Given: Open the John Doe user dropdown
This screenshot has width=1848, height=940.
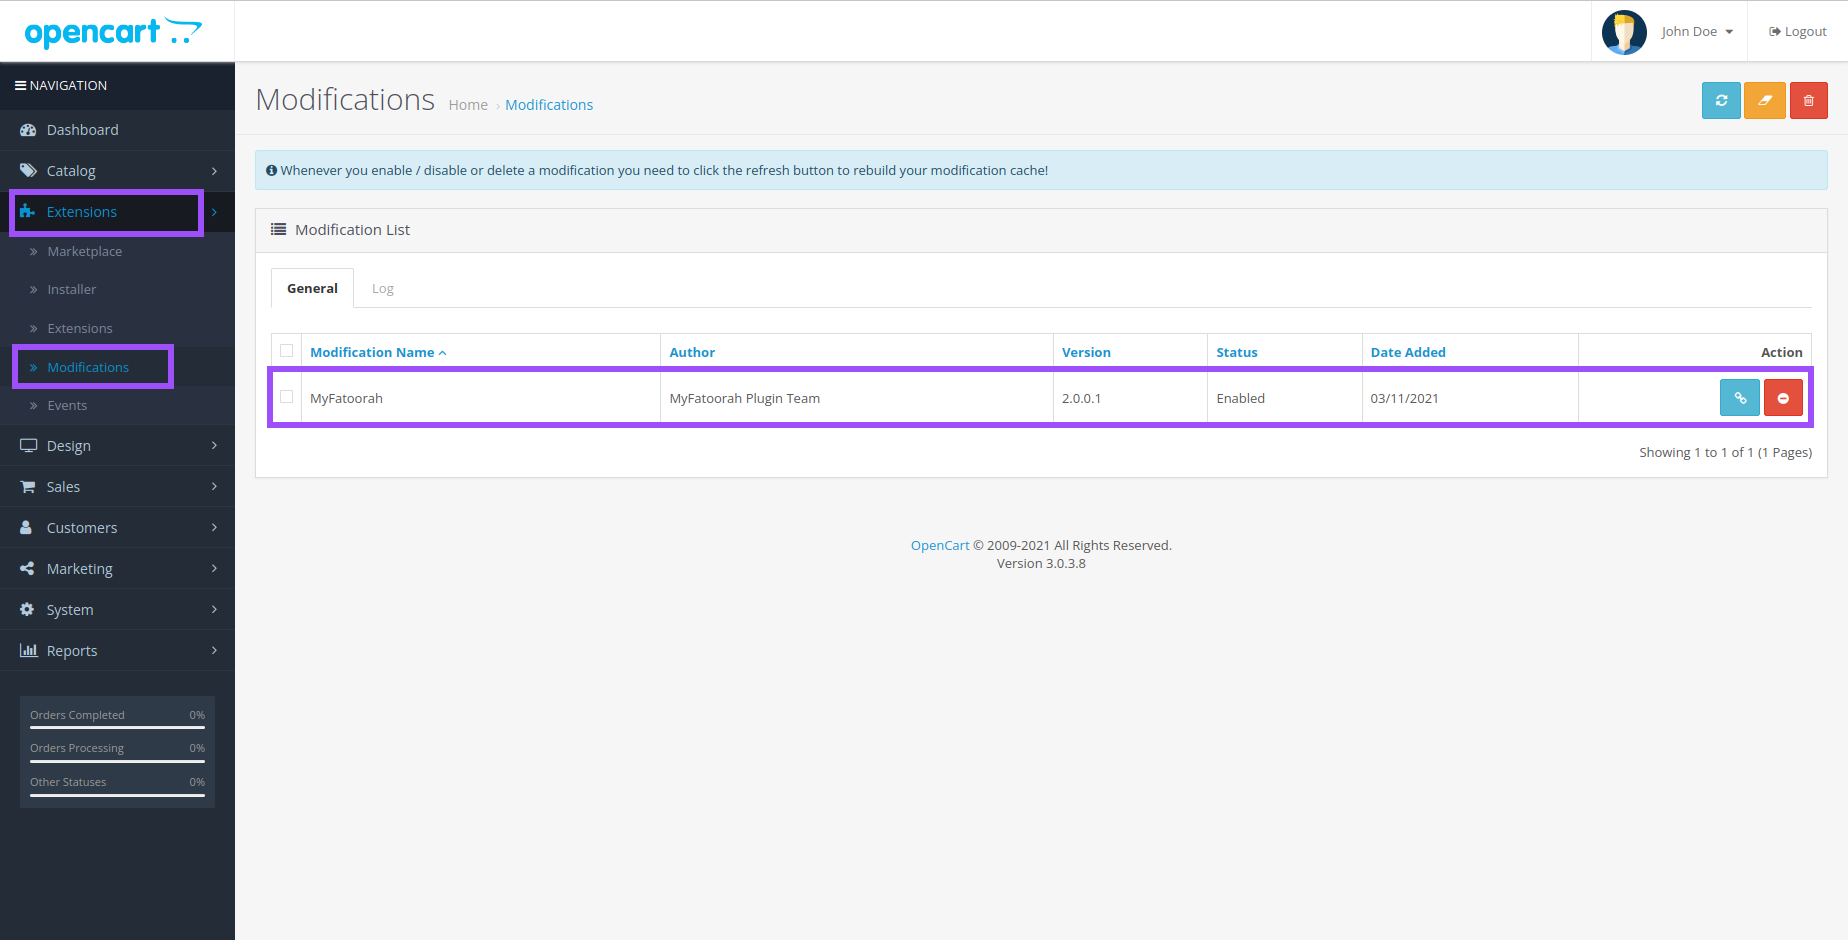Looking at the screenshot, I should [1697, 32].
